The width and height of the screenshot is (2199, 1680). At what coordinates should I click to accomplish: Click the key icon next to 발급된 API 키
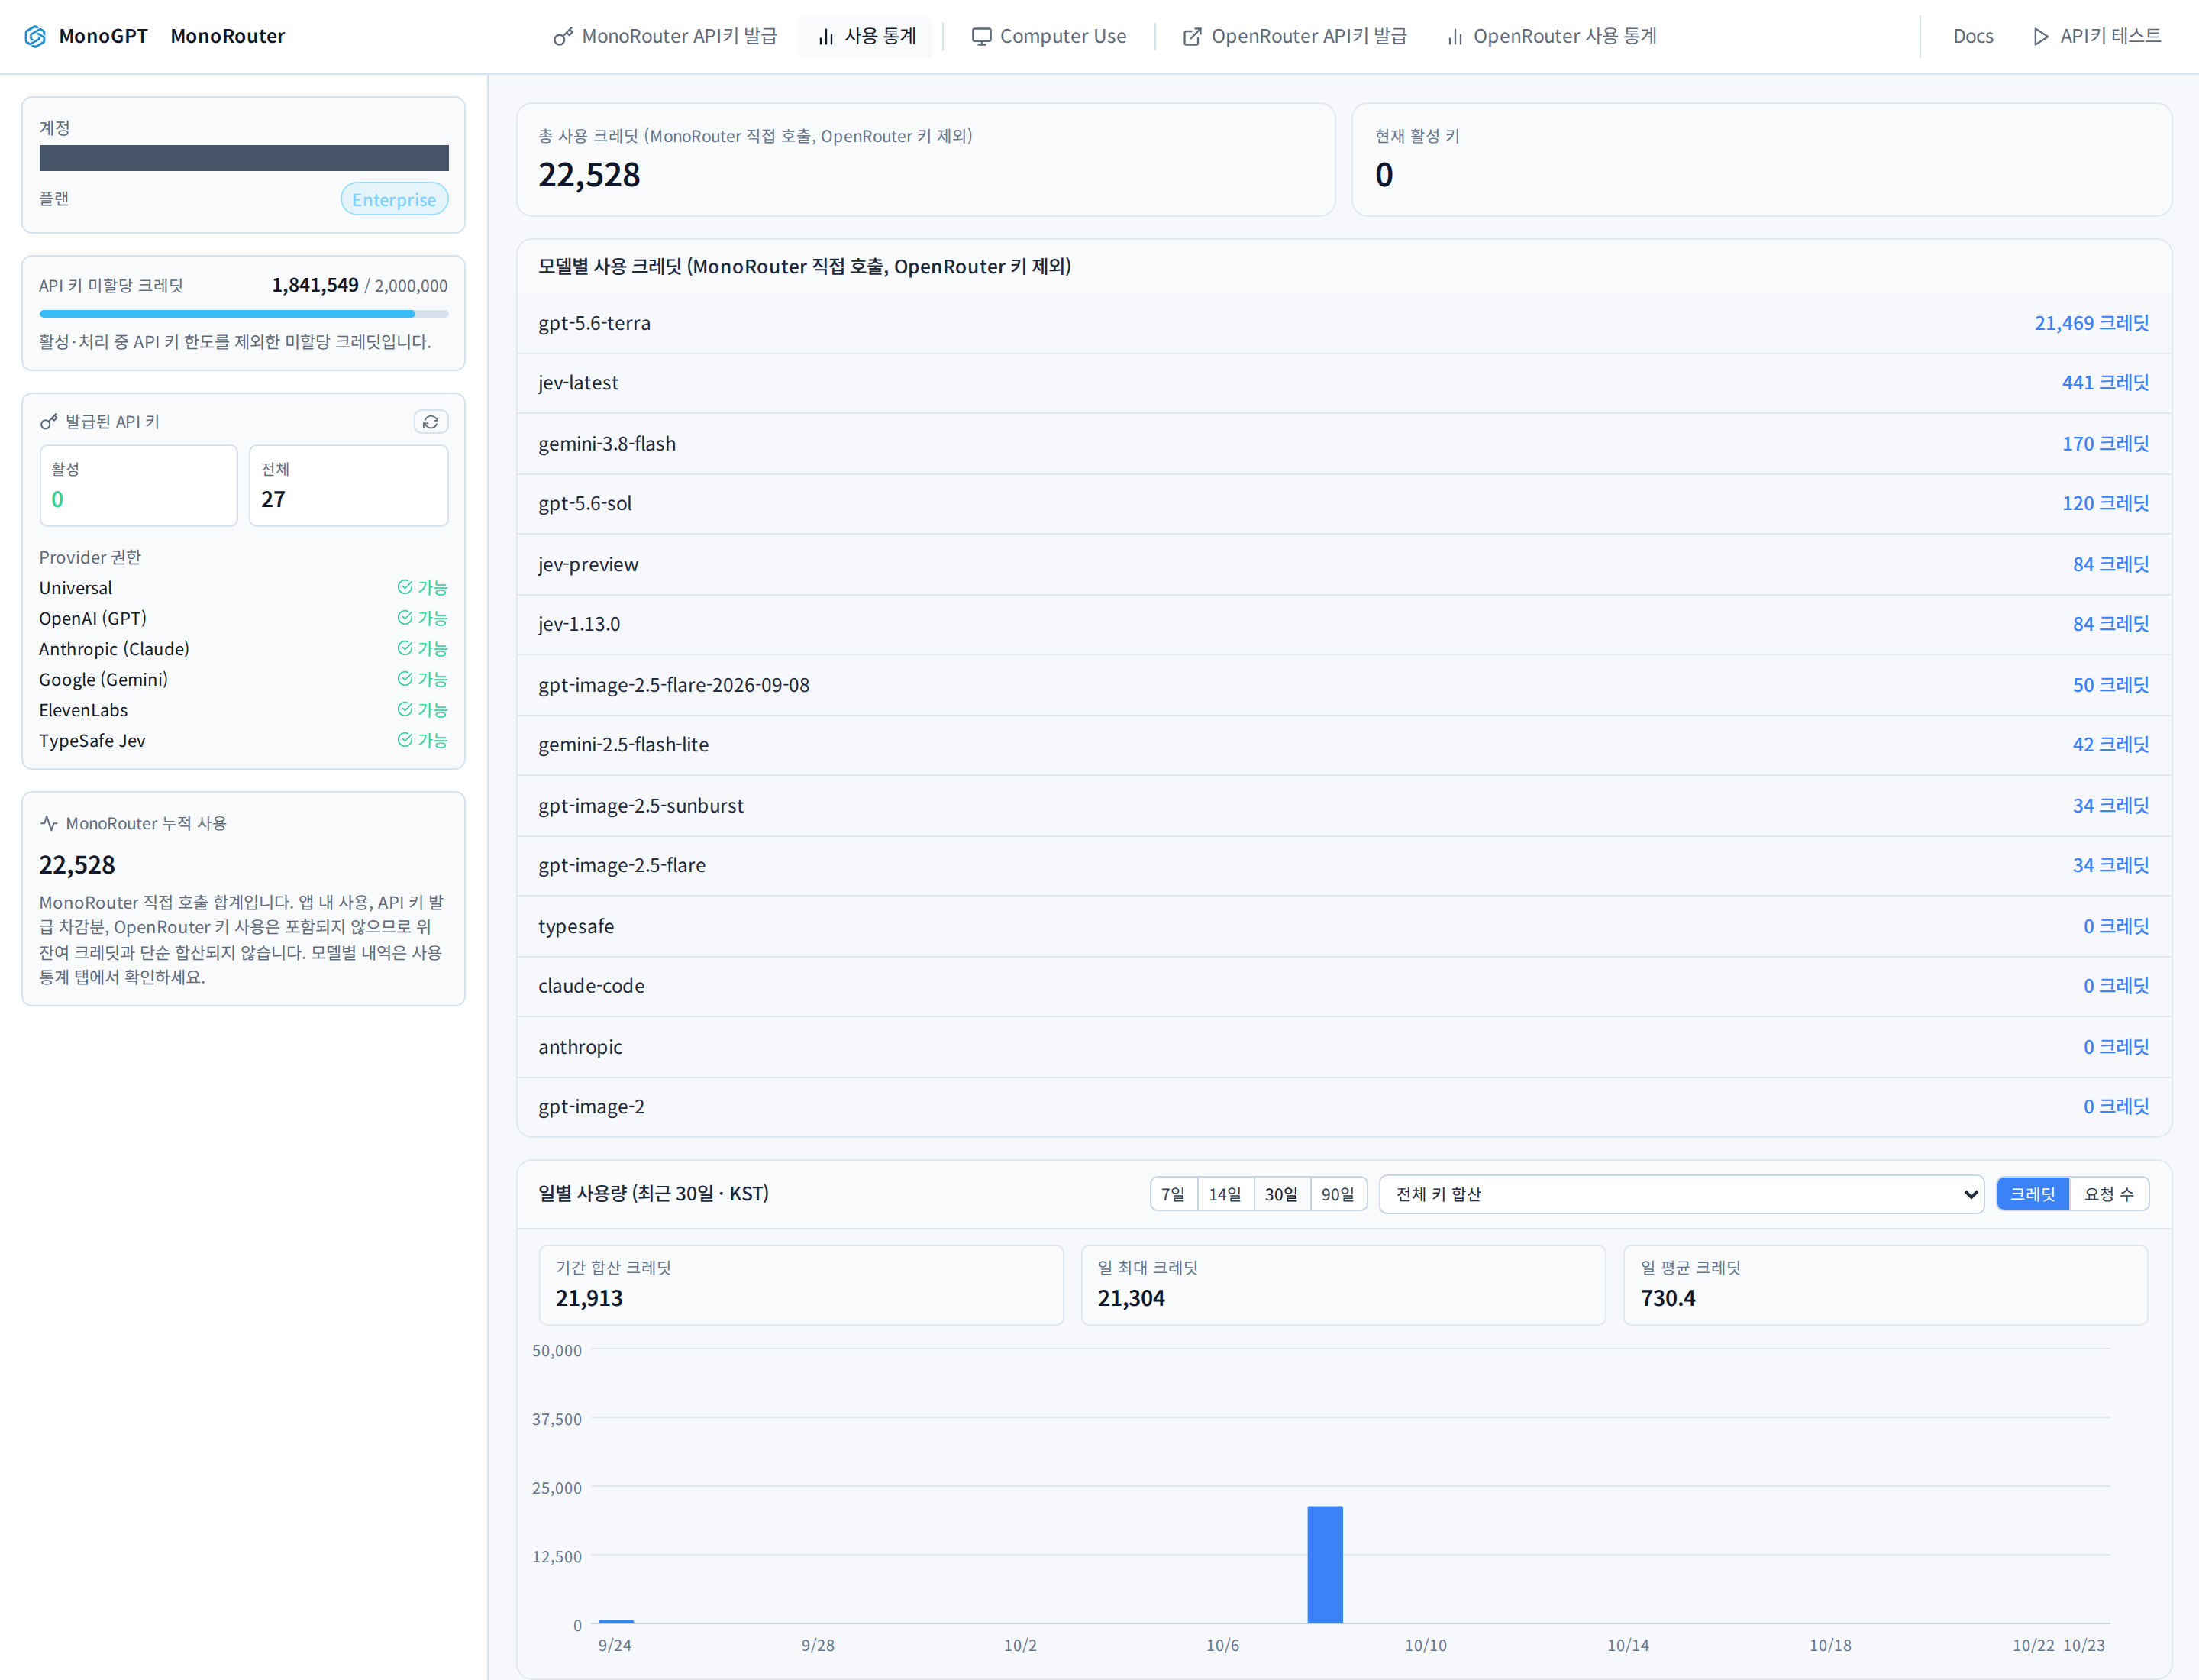[x=48, y=422]
